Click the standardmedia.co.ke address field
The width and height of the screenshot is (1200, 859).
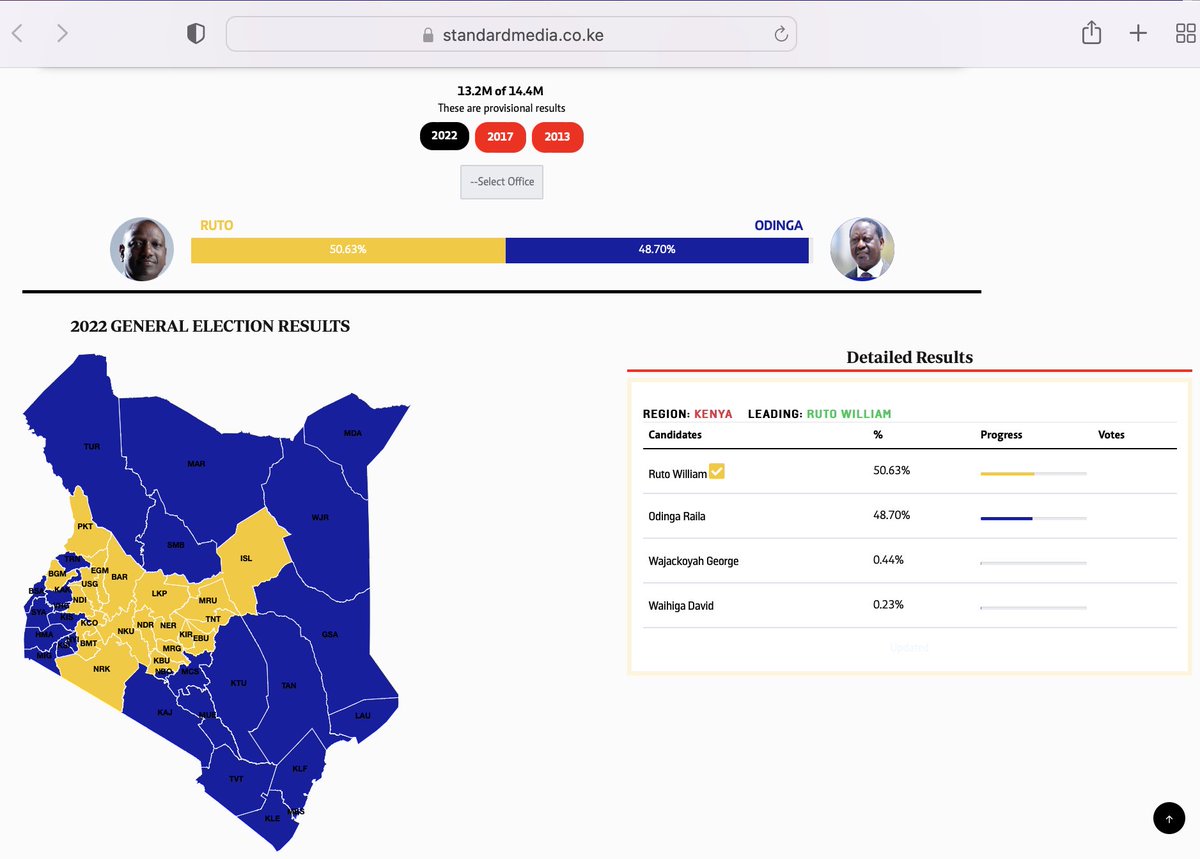[511, 35]
